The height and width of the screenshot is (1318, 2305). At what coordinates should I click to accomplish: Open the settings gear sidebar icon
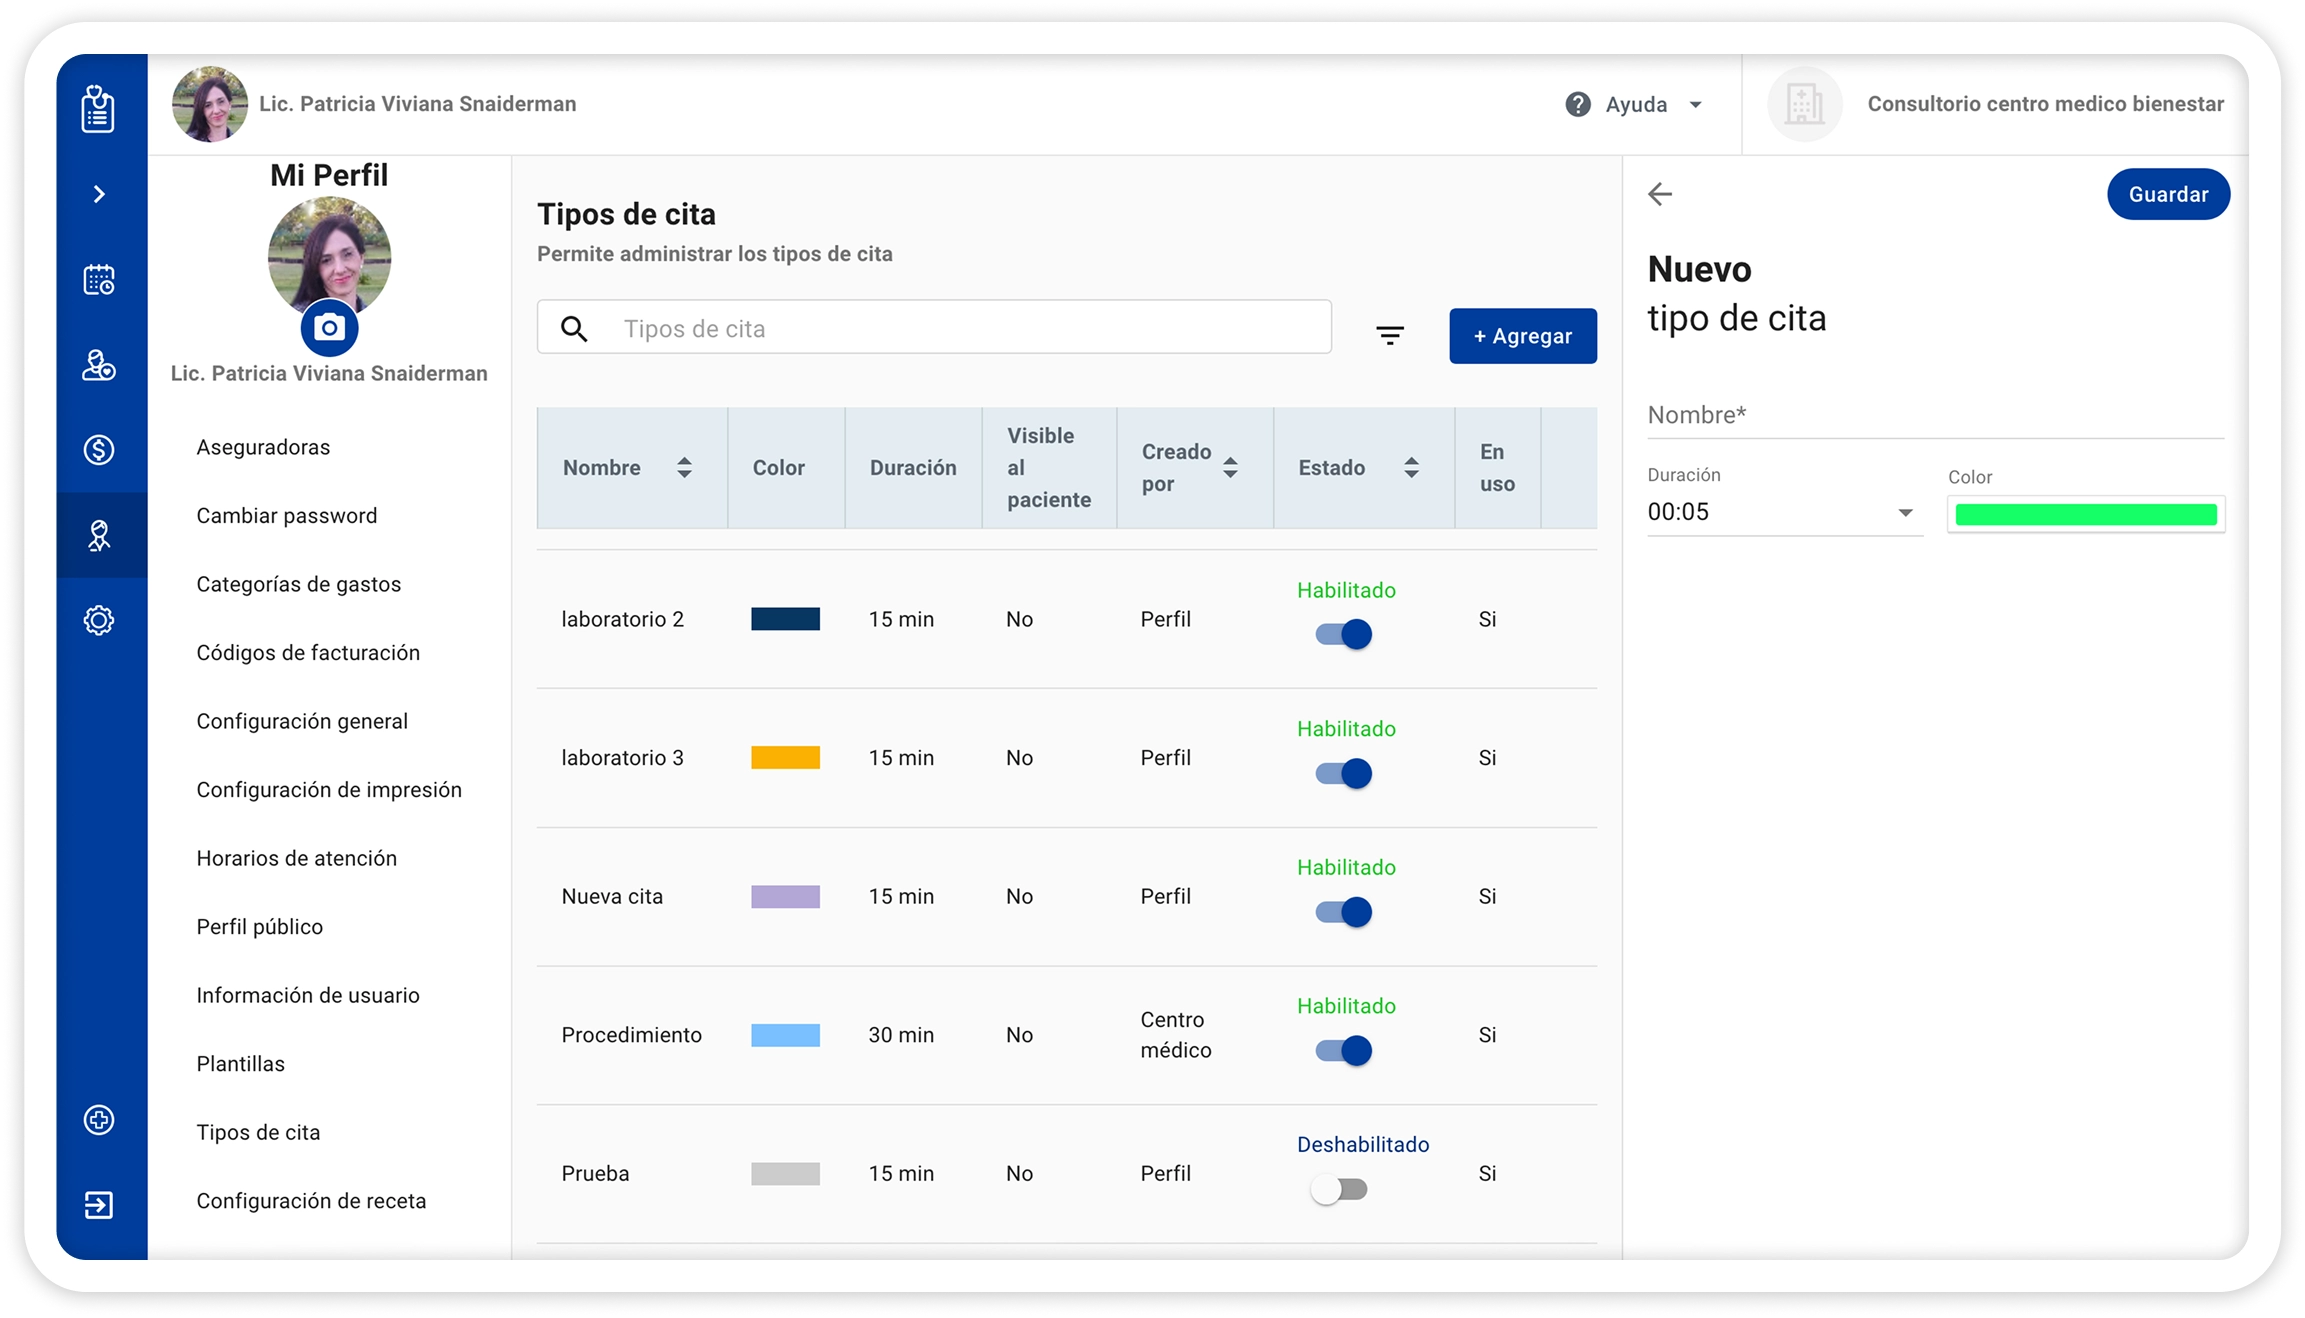[98, 621]
